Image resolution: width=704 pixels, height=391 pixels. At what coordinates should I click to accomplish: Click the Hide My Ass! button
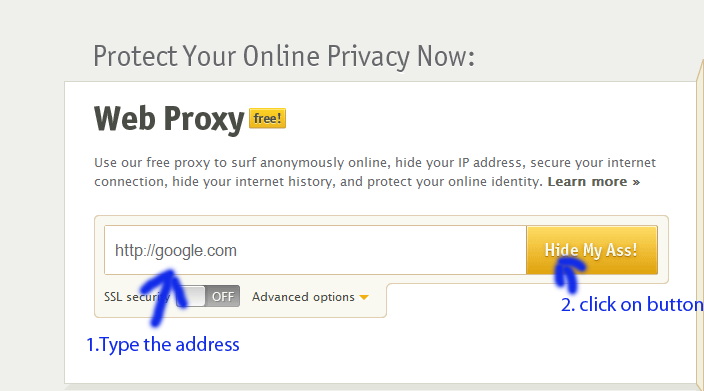[592, 250]
